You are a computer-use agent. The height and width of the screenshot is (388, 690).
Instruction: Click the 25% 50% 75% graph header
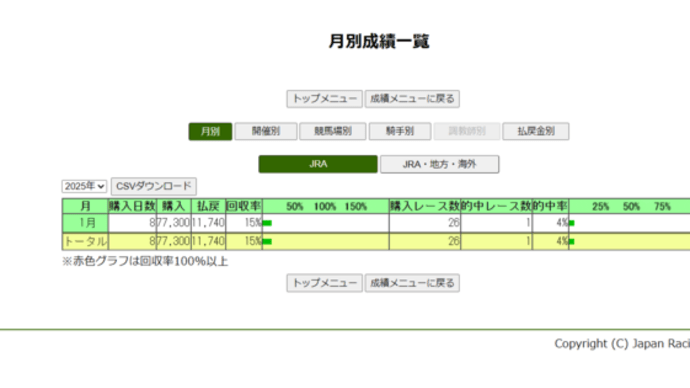[630, 206]
